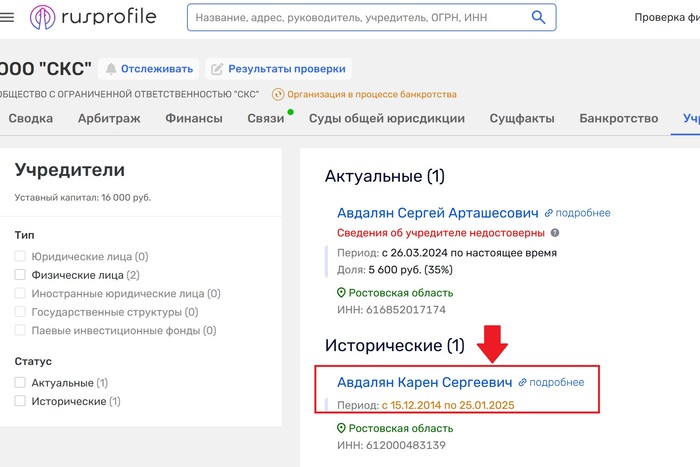Image resolution: width=700 pixels, height=467 pixels.
Task: Click the search magnifier icon
Action: (x=538, y=17)
